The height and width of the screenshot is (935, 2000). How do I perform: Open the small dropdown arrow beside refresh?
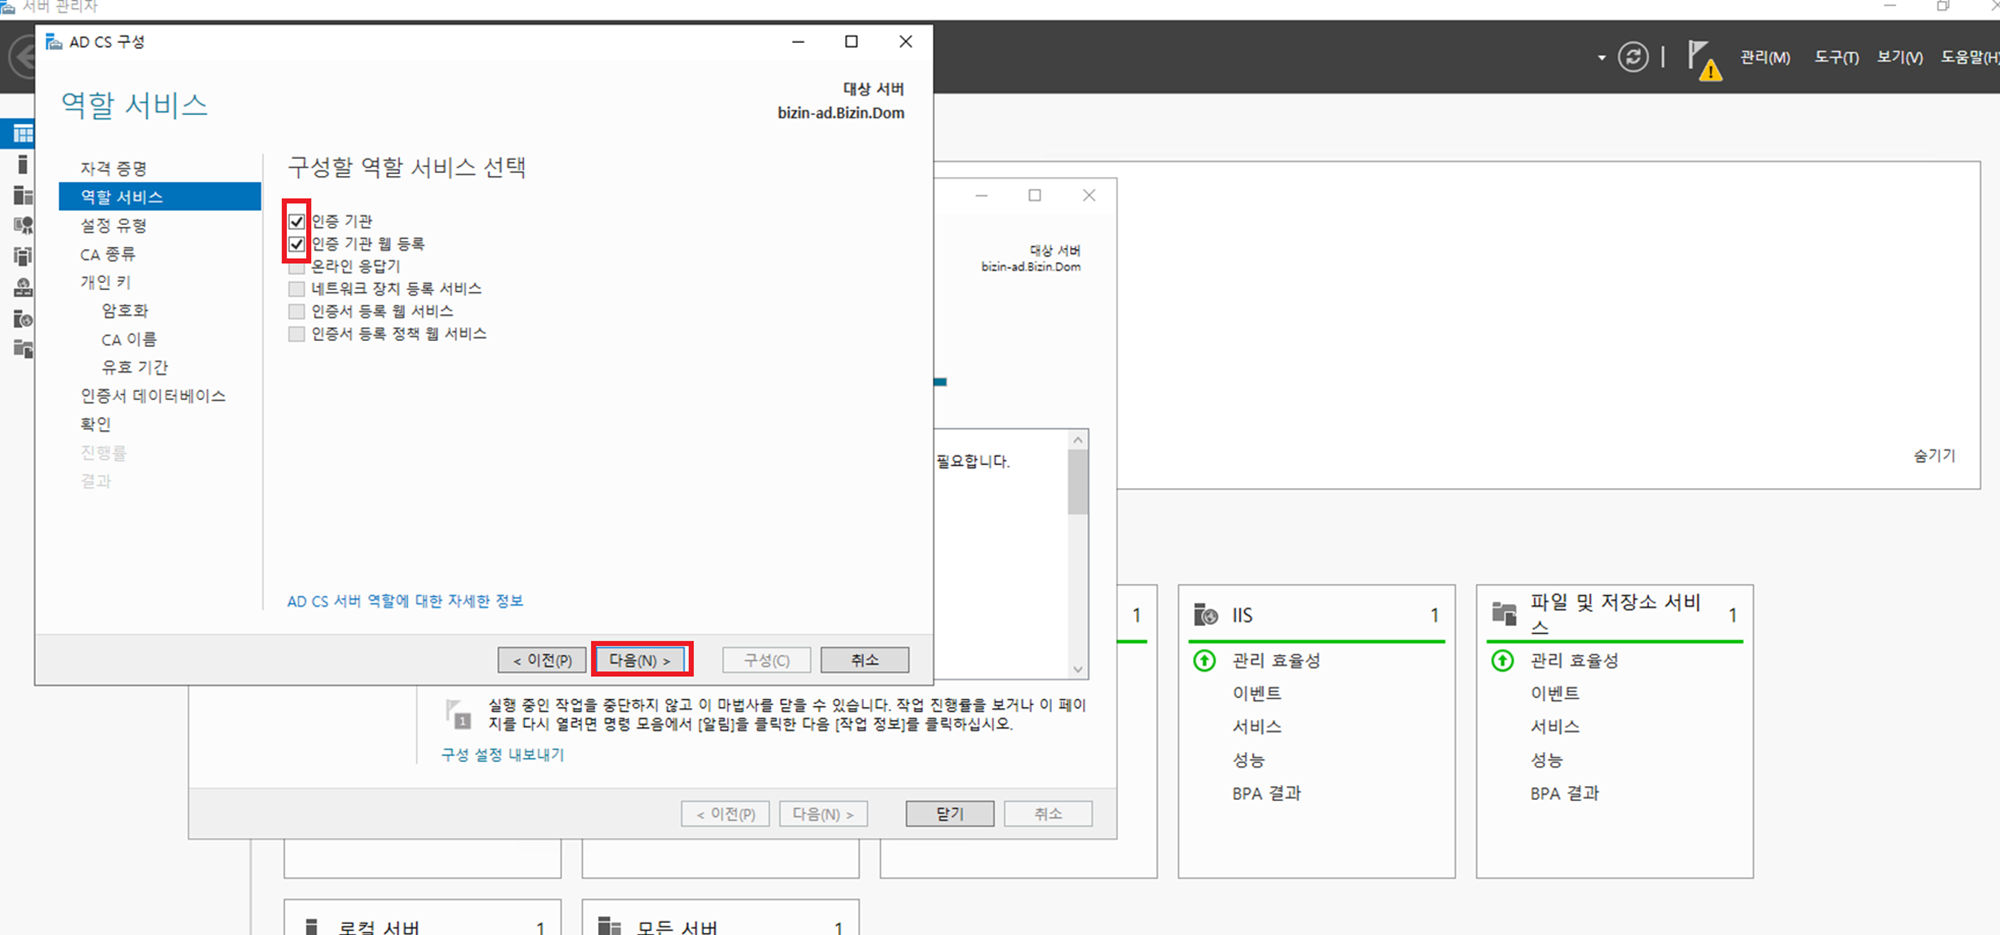1602,58
